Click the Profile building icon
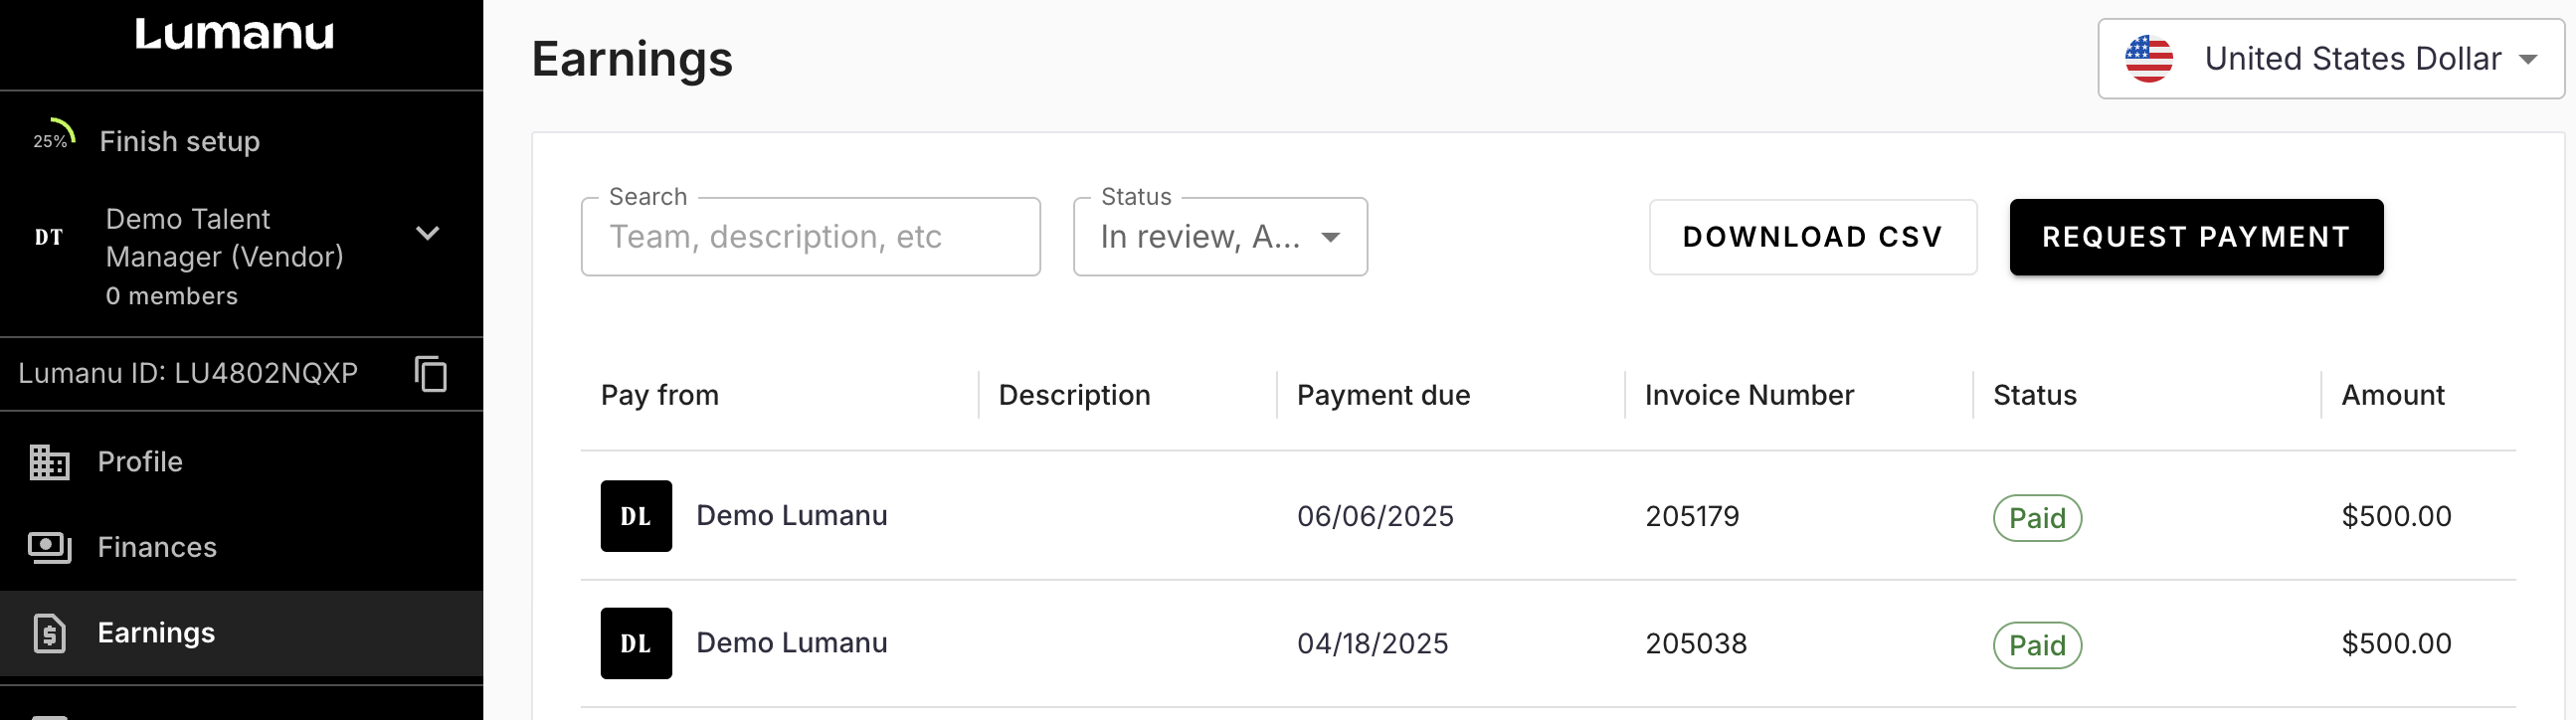Screen dimensions: 2576x720 tap(49, 462)
